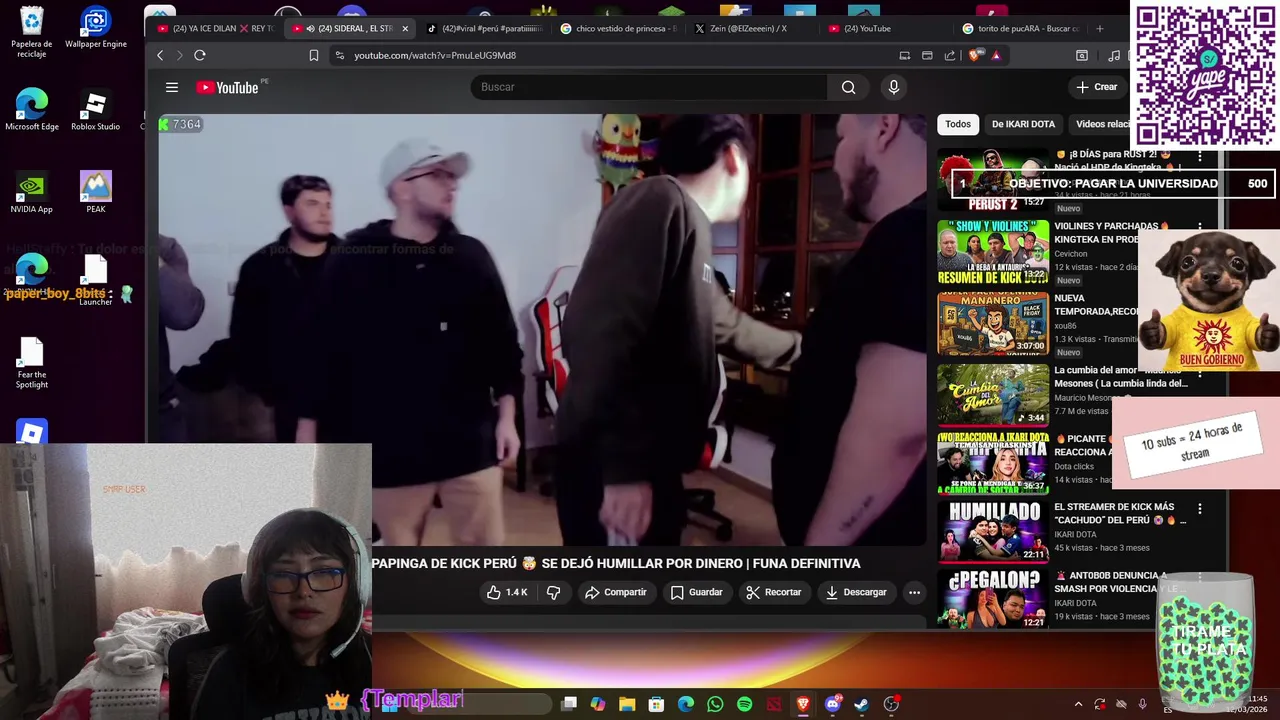This screenshot has width=1280, height=720.
Task: Show hidden system tray icons chevron
Action: [1078, 704]
